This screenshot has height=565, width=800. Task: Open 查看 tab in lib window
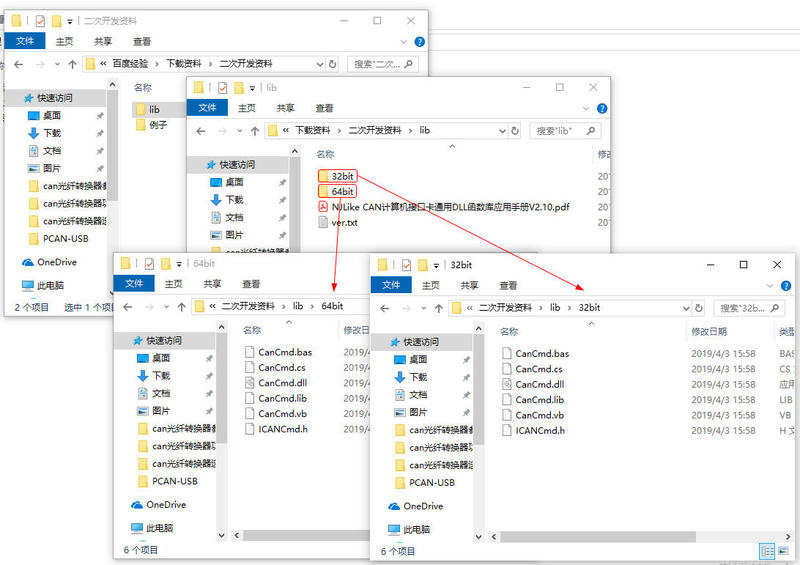point(324,108)
